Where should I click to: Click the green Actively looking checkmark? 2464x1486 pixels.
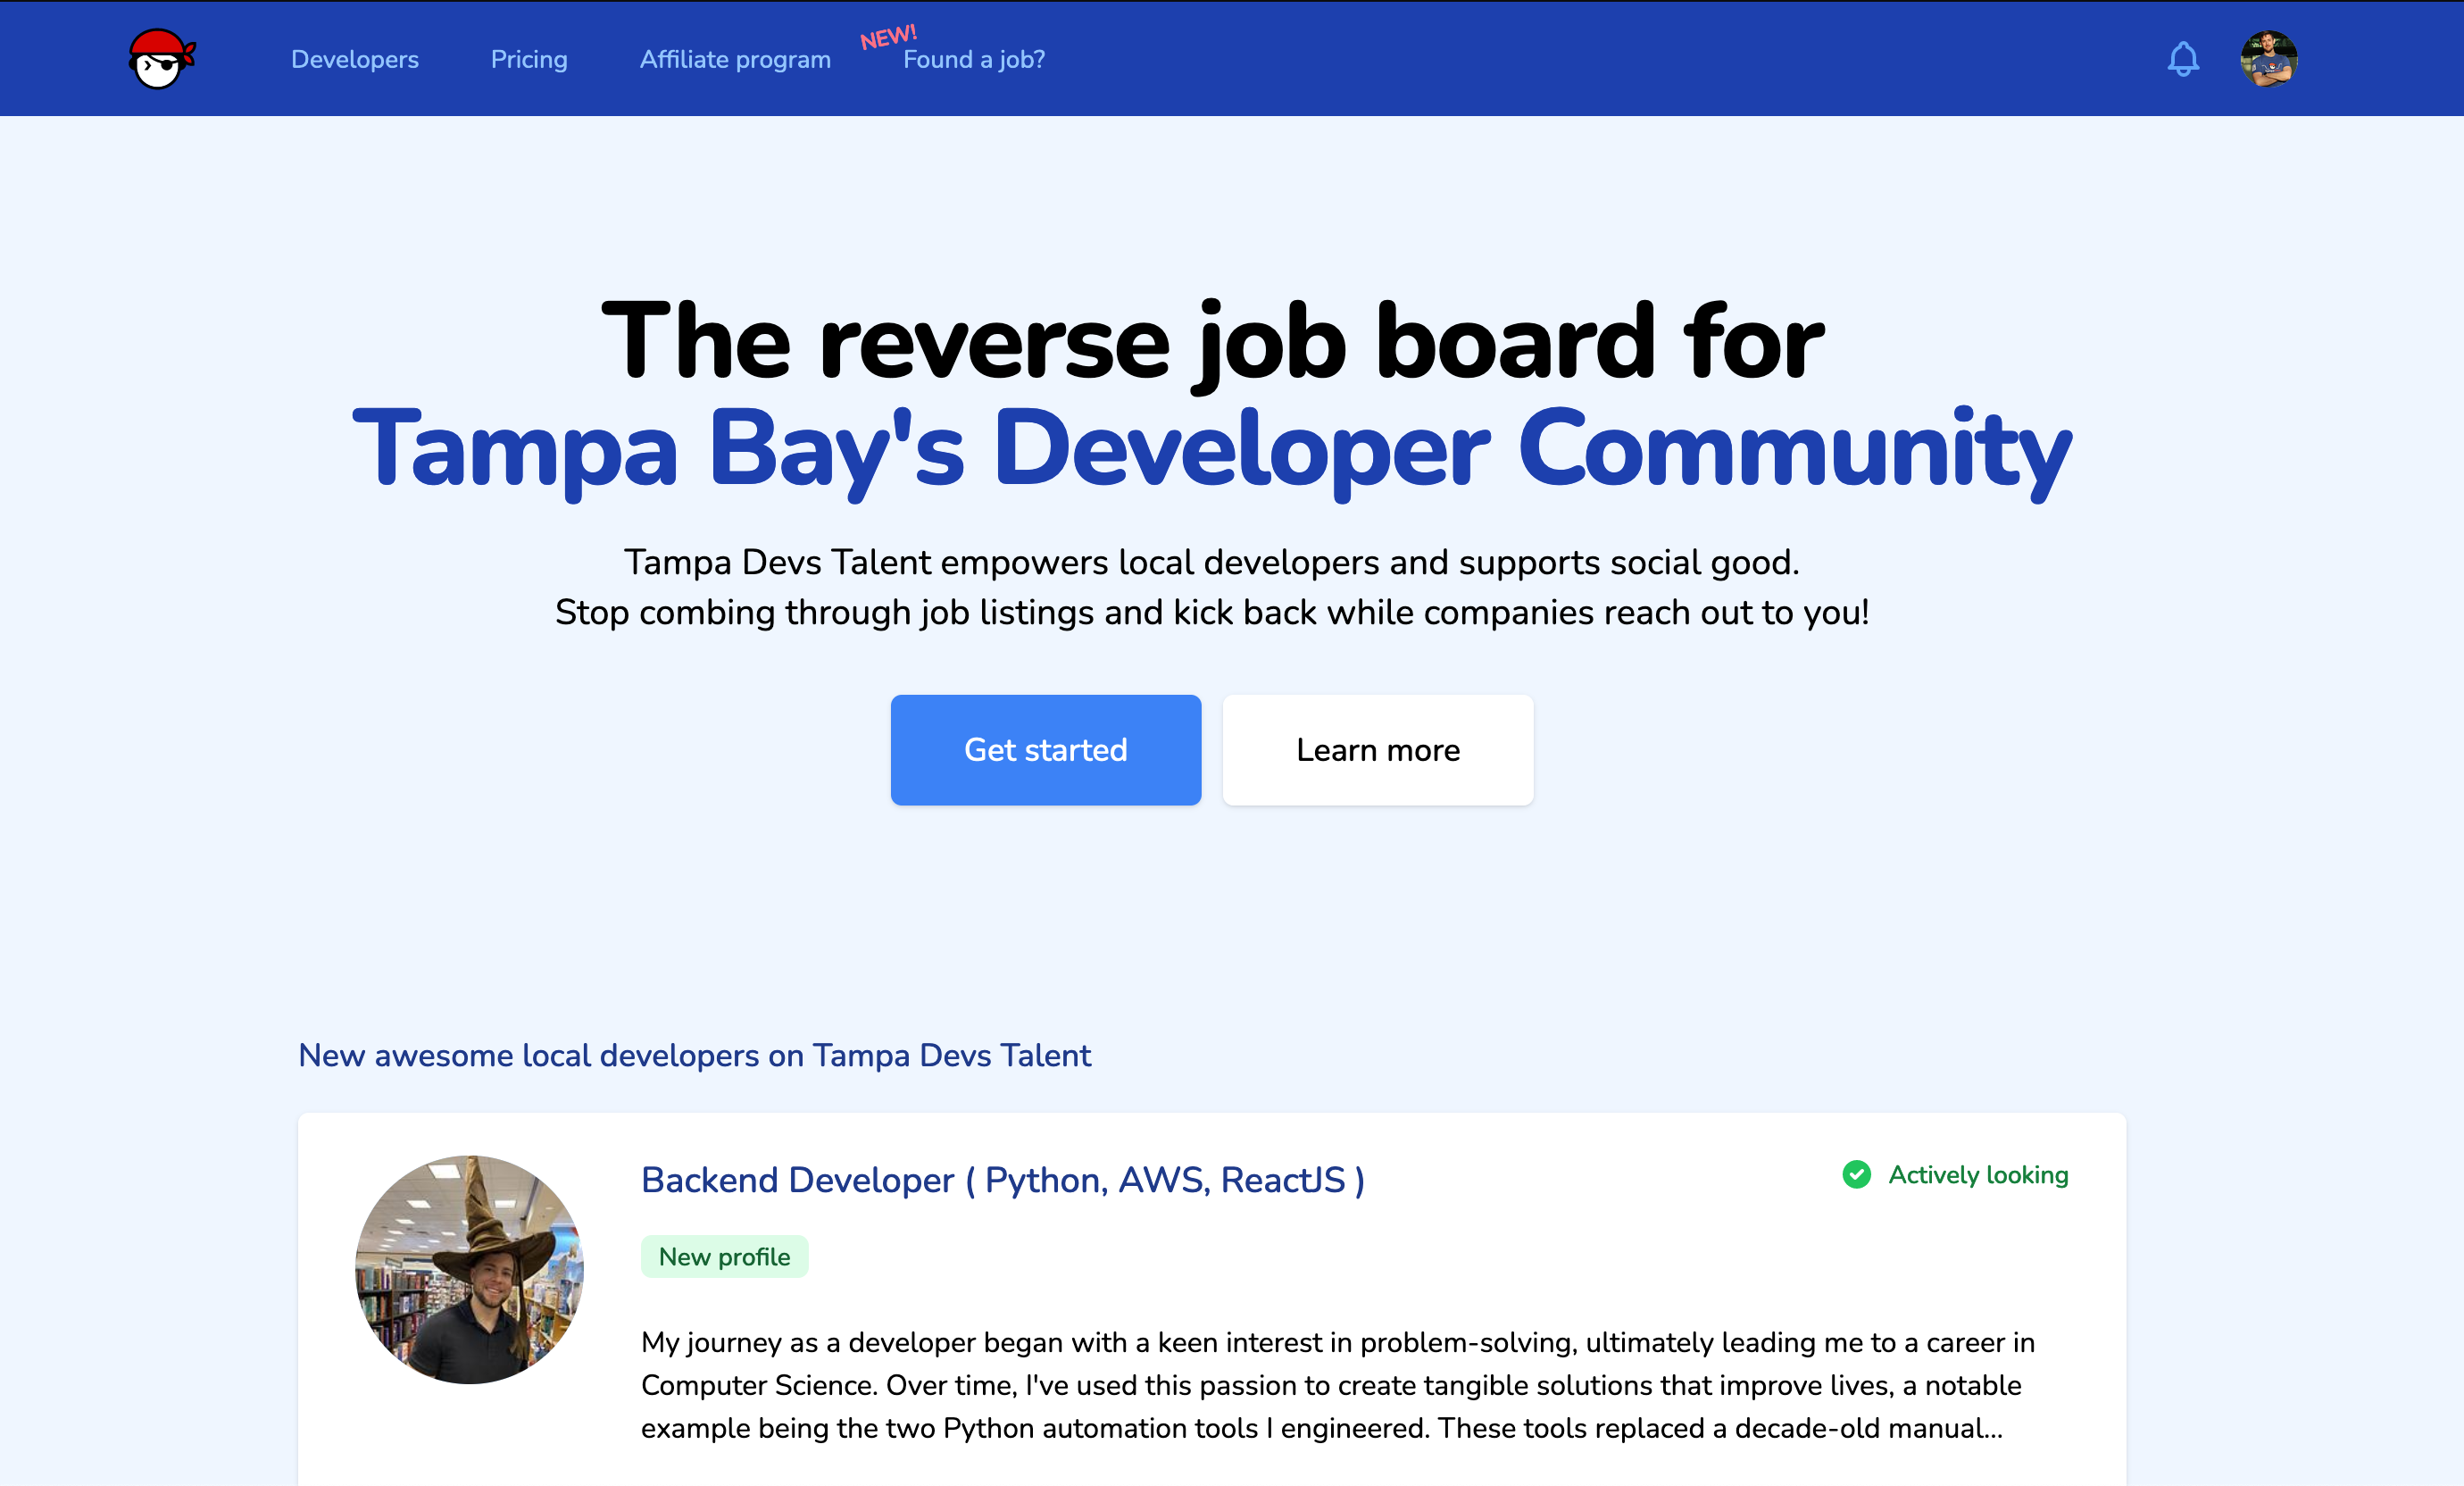[x=1856, y=1174]
